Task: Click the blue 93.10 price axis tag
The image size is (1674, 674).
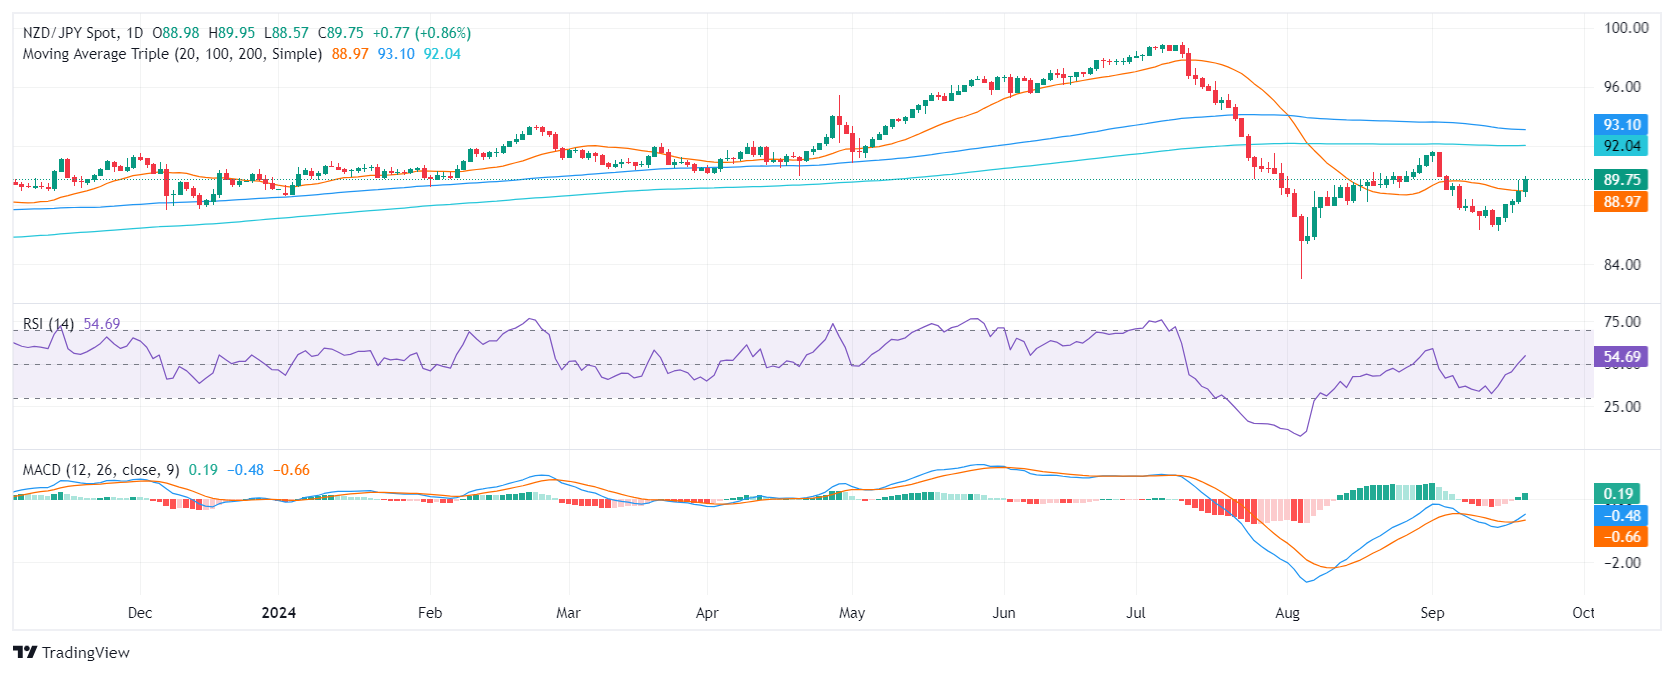Action: point(1620,125)
